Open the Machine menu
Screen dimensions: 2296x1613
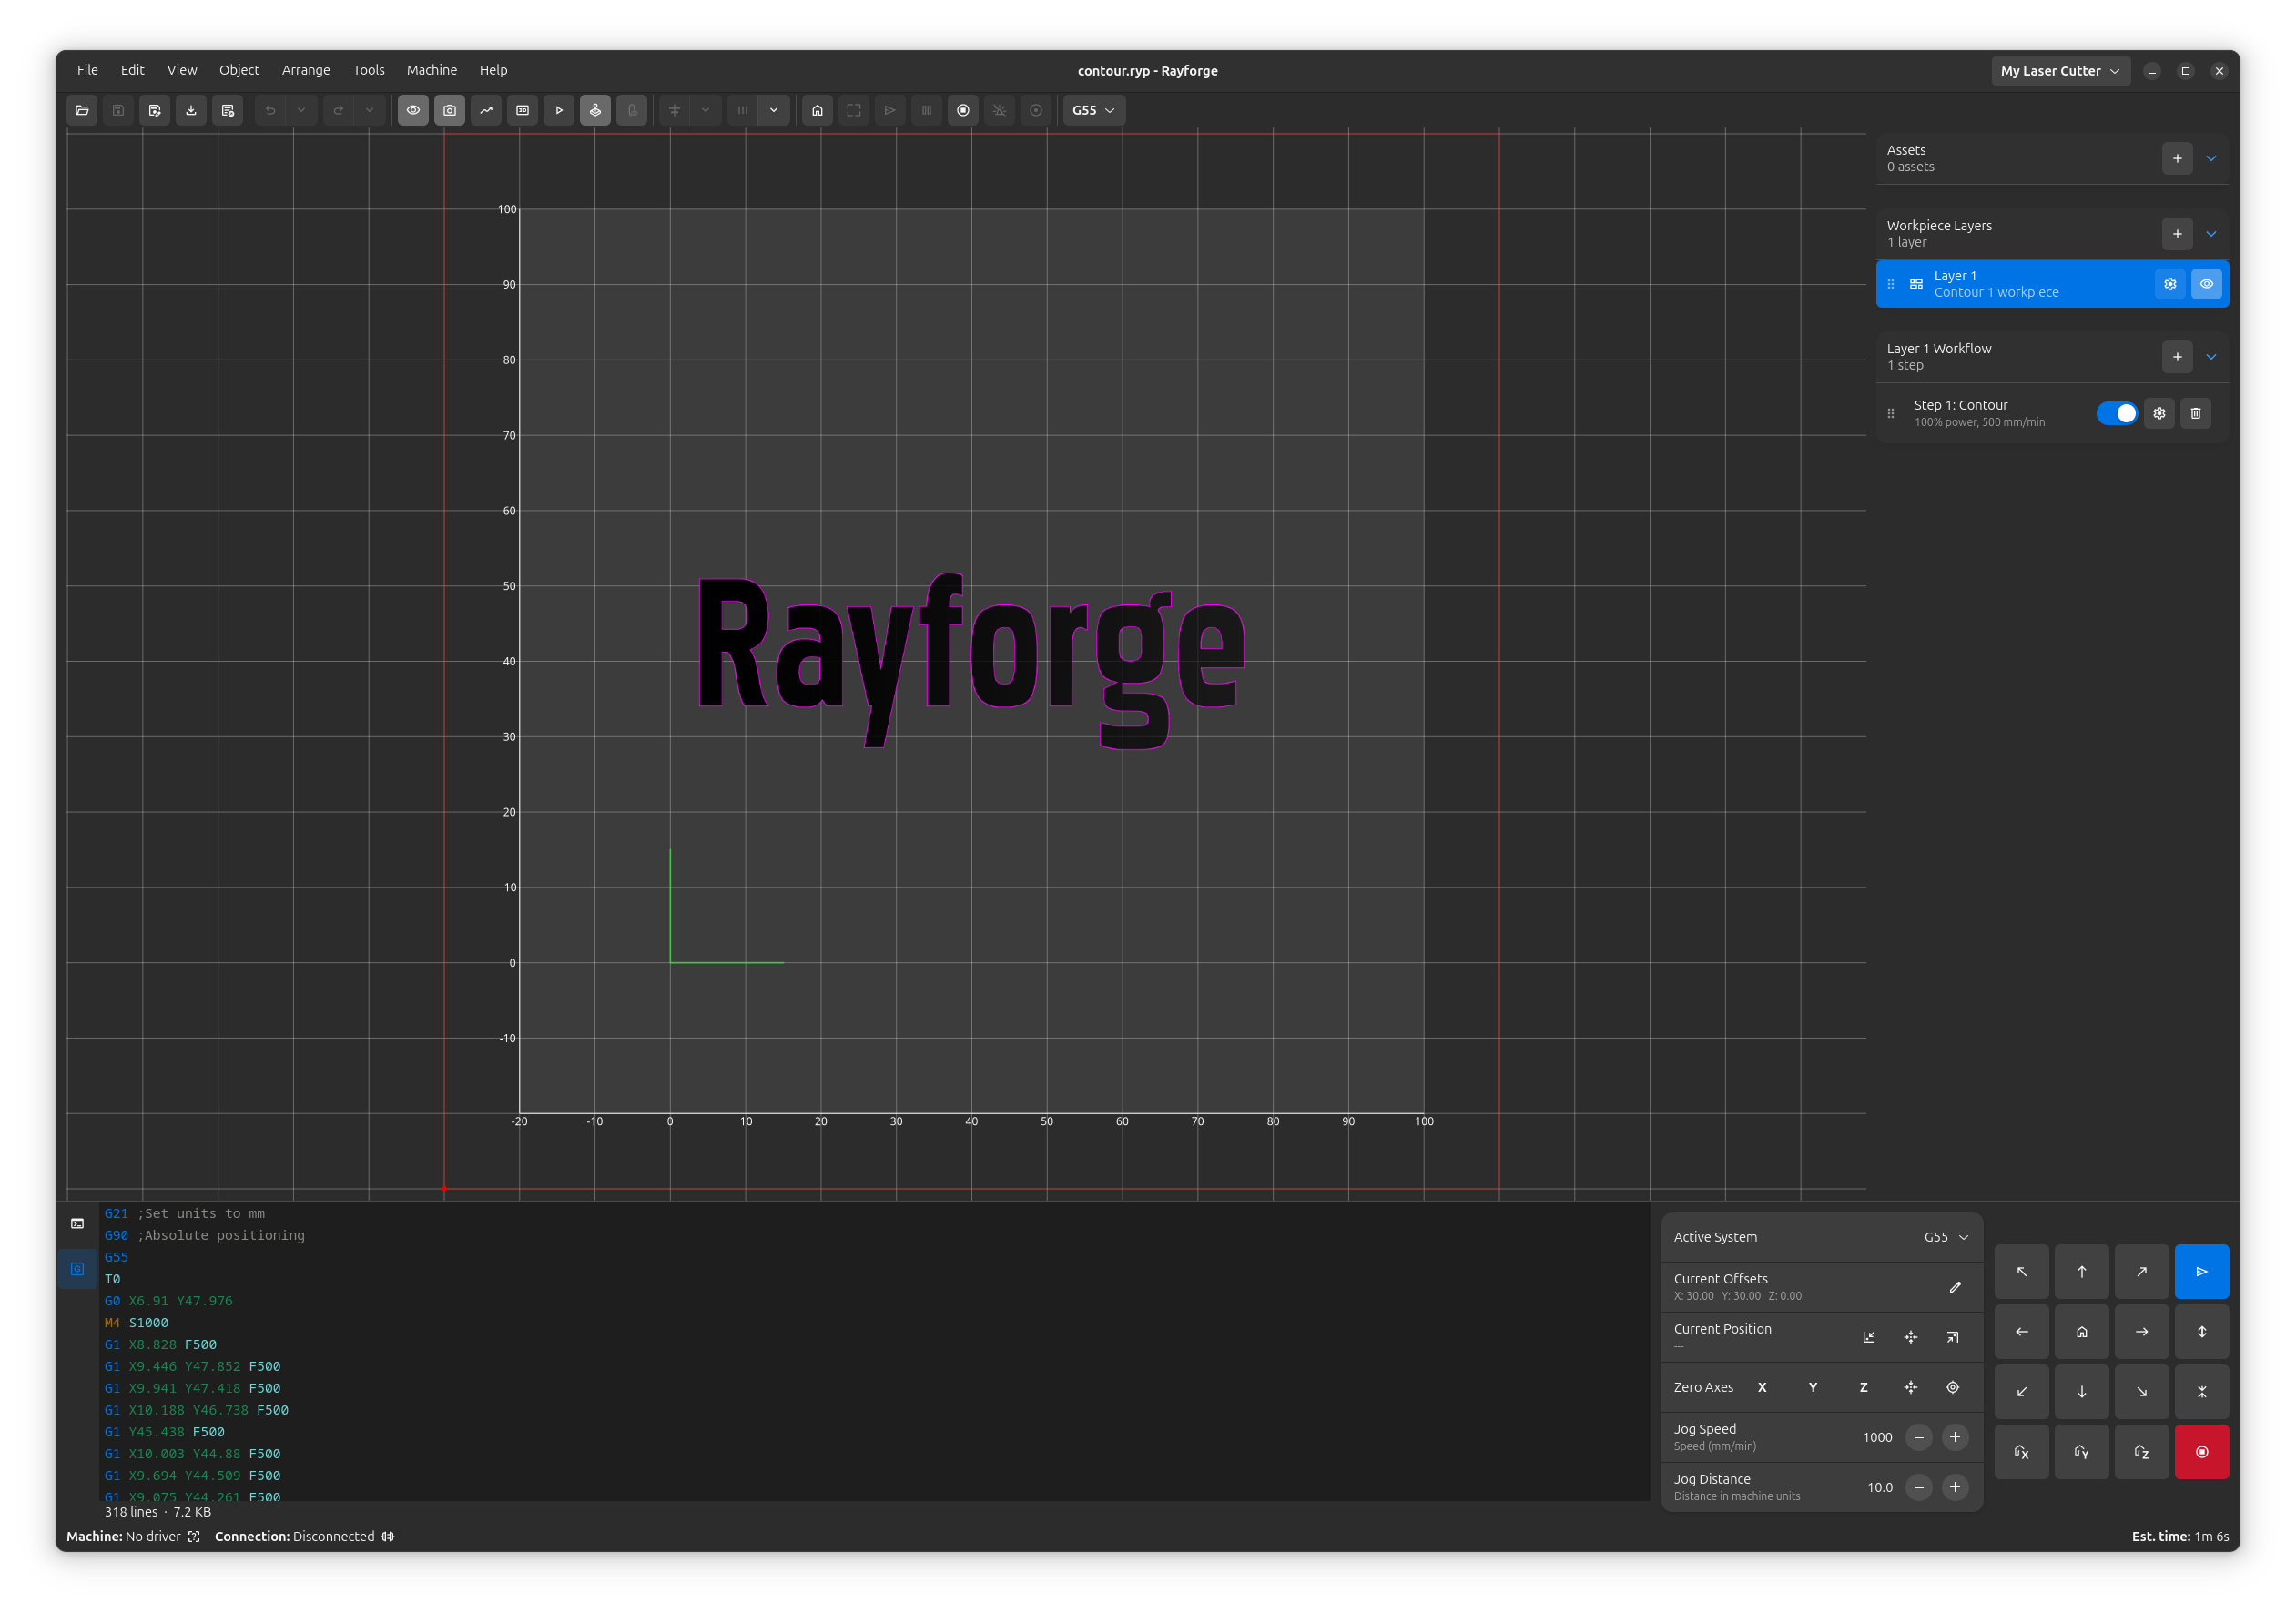tap(431, 70)
